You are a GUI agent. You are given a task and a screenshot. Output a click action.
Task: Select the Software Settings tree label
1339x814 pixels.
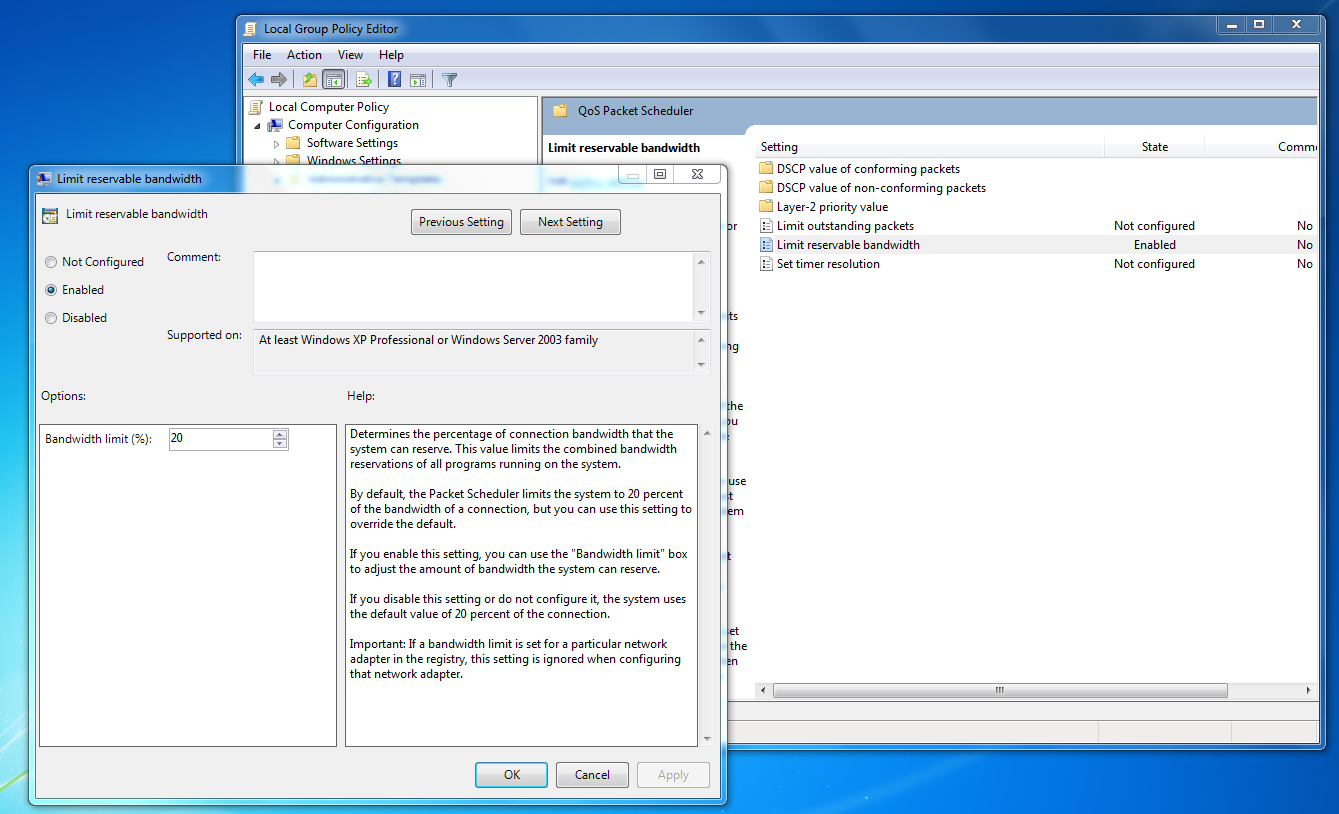(x=352, y=143)
